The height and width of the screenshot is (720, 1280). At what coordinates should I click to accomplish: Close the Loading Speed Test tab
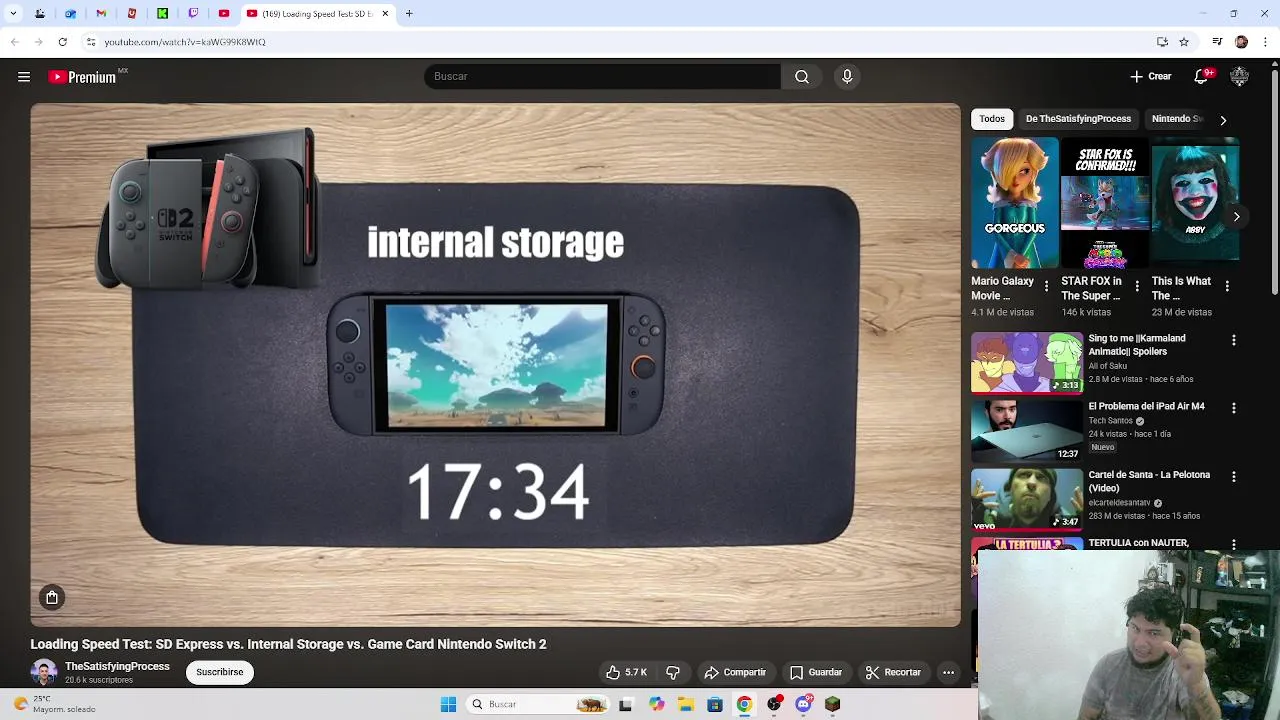point(385,14)
